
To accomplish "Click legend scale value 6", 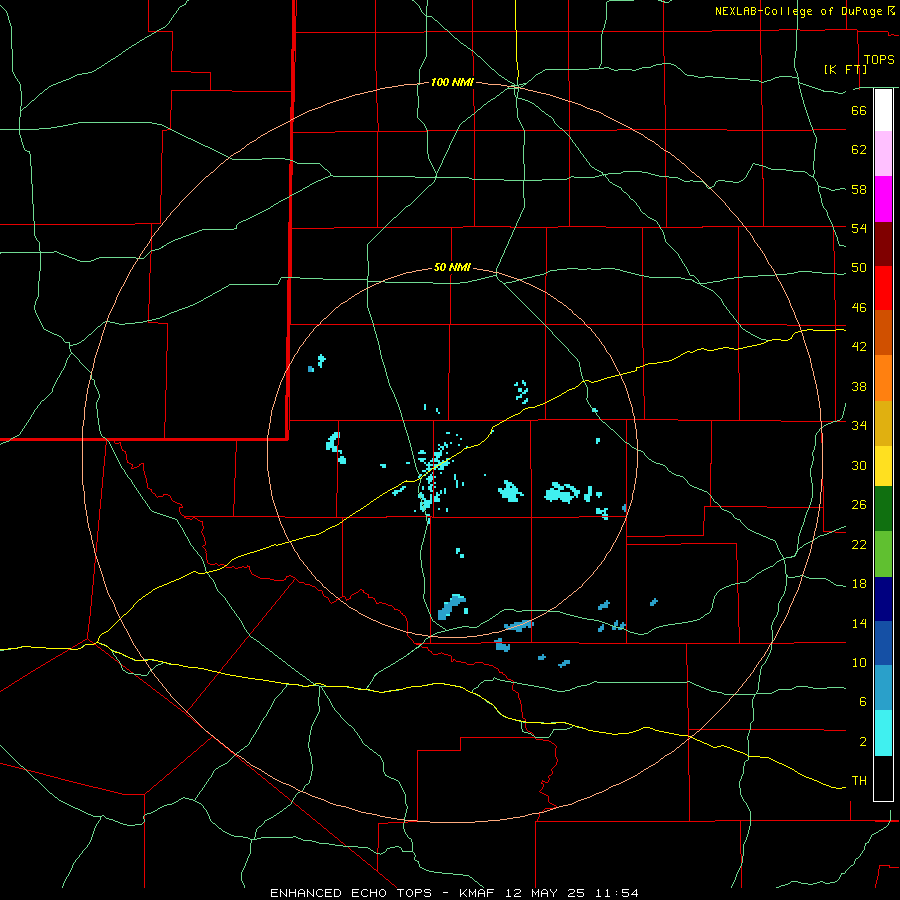I will point(863,702).
